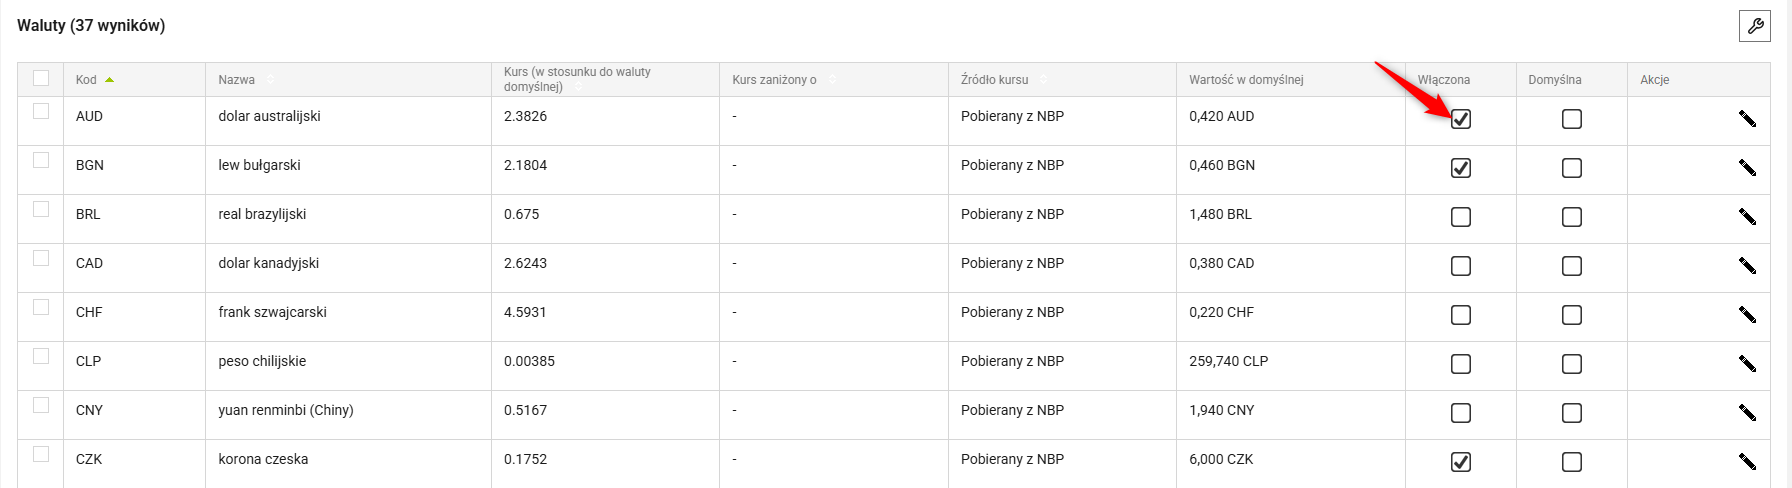Set CHF as the Domyślna currency
Image resolution: width=1792 pixels, height=488 pixels.
(1572, 315)
